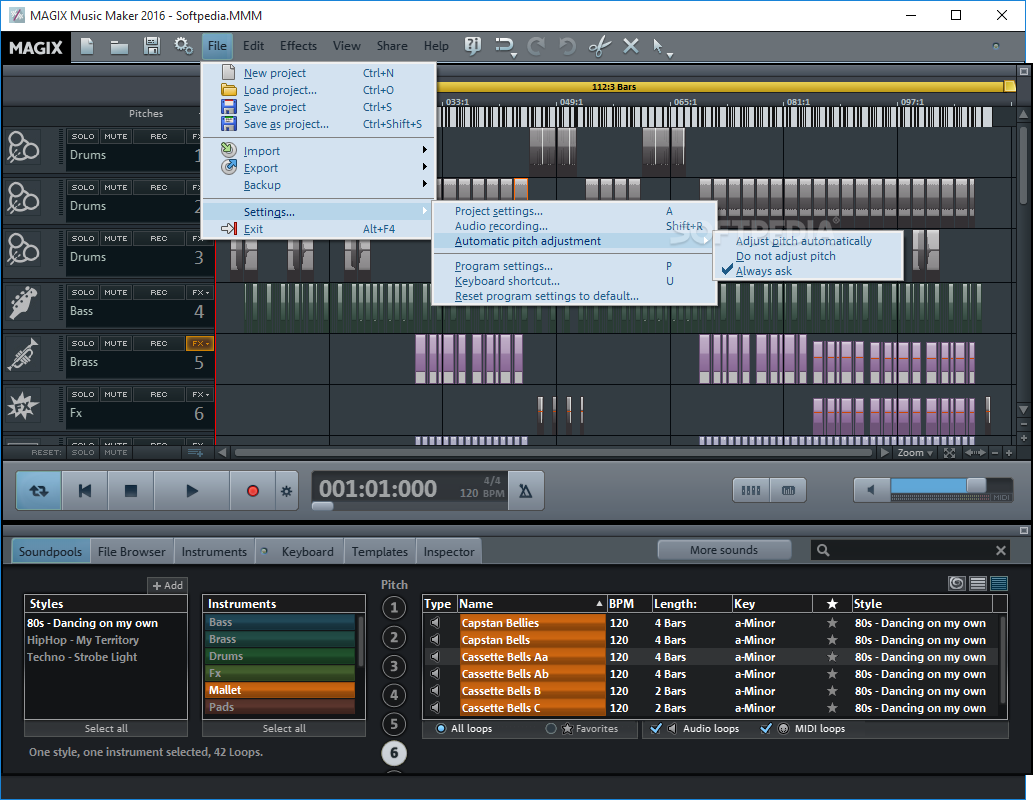Viewport: 1033px width, 800px height.
Task: Toggle the loop playback button
Action: 39,491
